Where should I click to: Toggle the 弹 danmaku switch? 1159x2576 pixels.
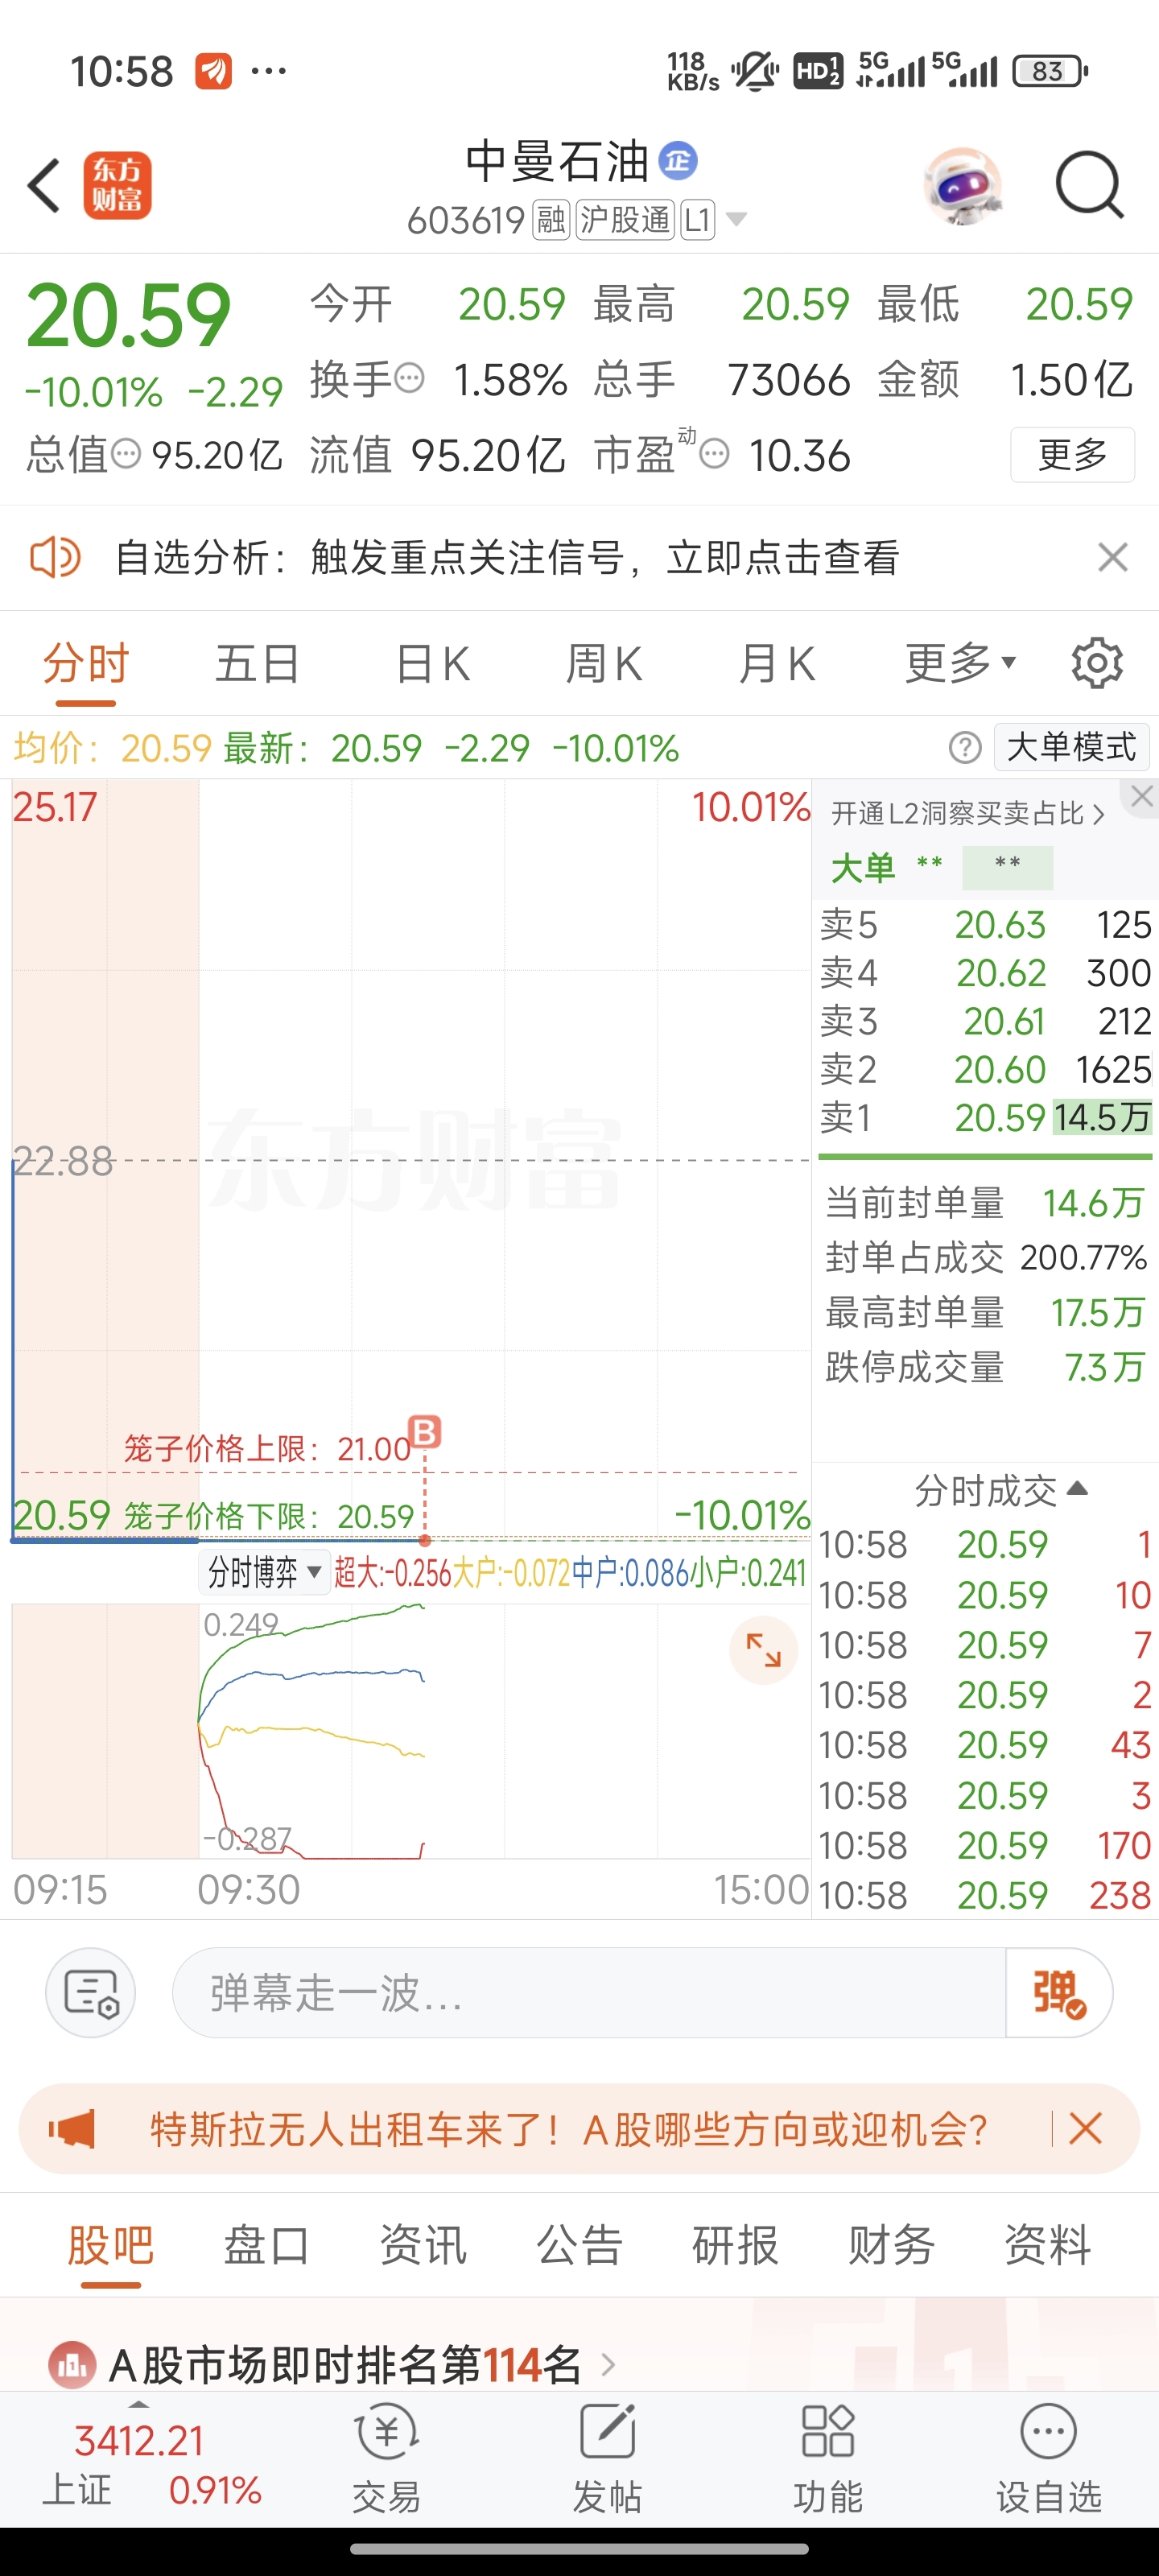pyautogui.click(x=1058, y=1993)
